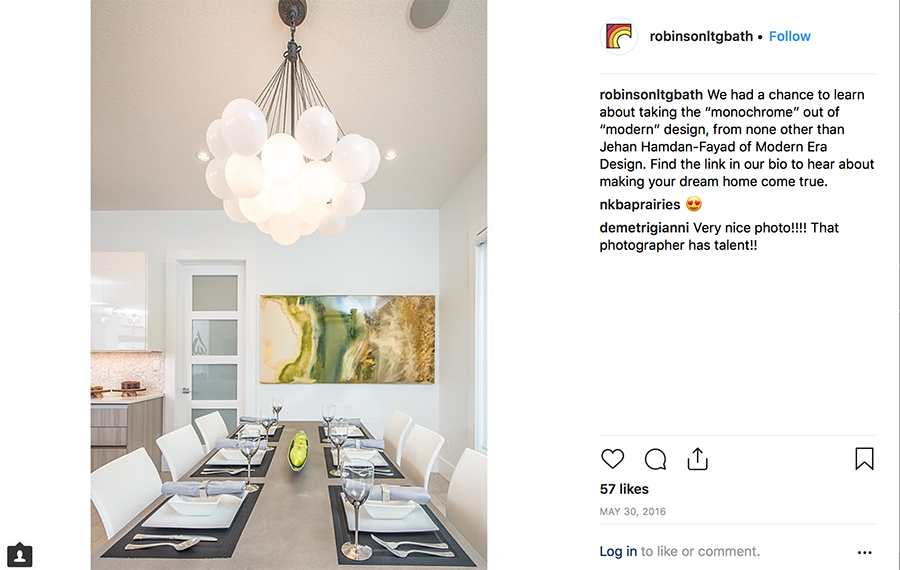Click the green abstract painting in photo
Image resolution: width=900 pixels, height=570 pixels.
tap(347, 339)
